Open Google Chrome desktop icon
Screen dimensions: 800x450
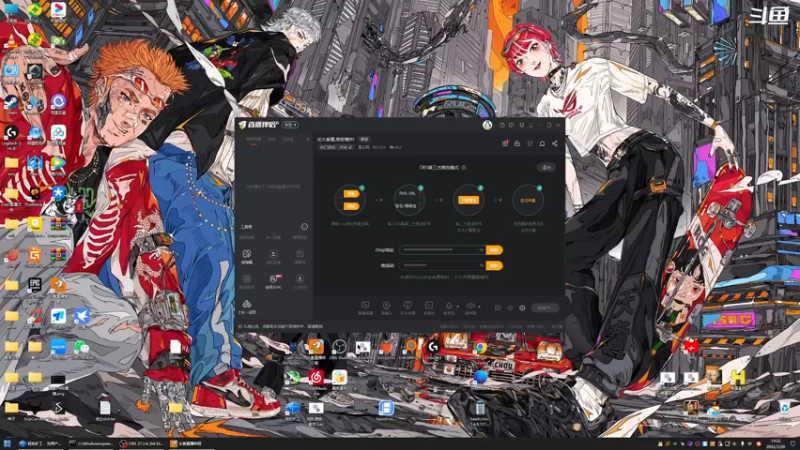pyautogui.click(x=480, y=349)
